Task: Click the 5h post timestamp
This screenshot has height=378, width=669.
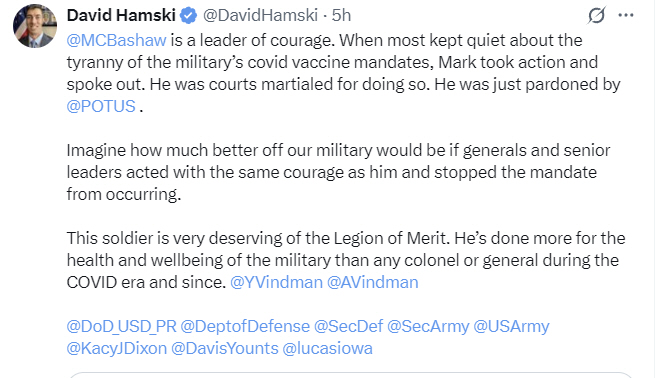Action: click(x=341, y=15)
